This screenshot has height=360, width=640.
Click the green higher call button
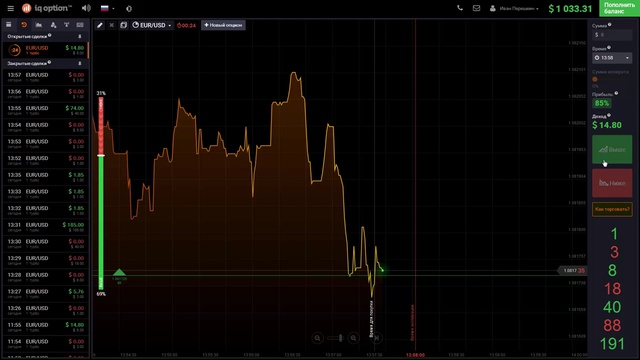click(x=612, y=149)
